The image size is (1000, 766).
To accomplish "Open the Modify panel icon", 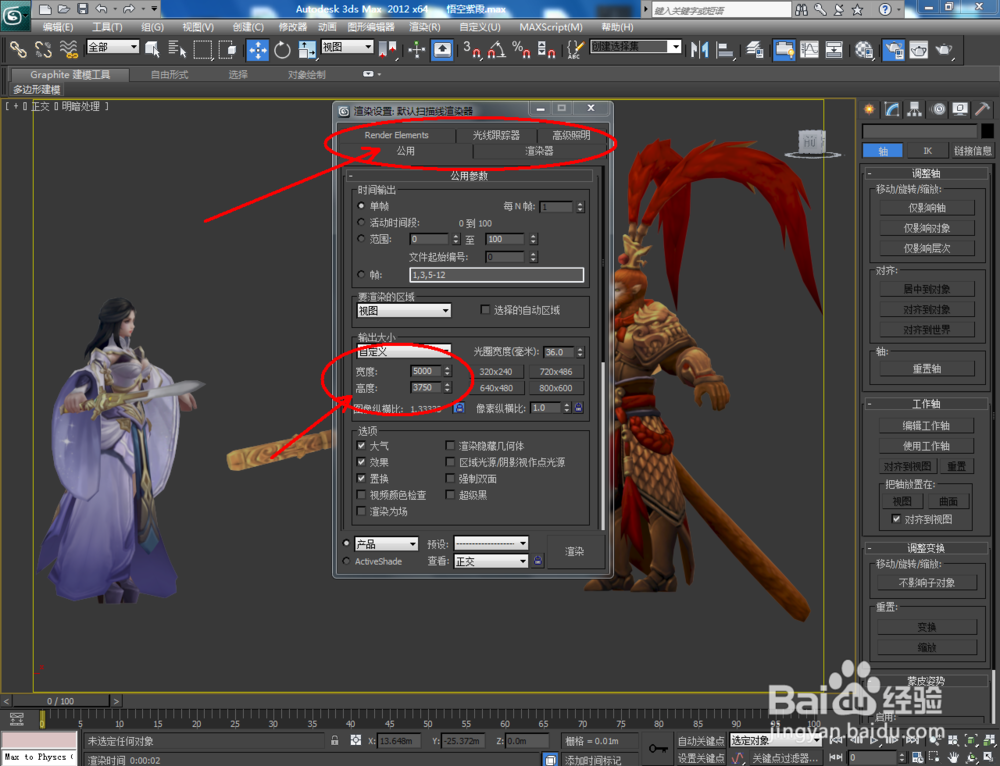I will [x=892, y=109].
